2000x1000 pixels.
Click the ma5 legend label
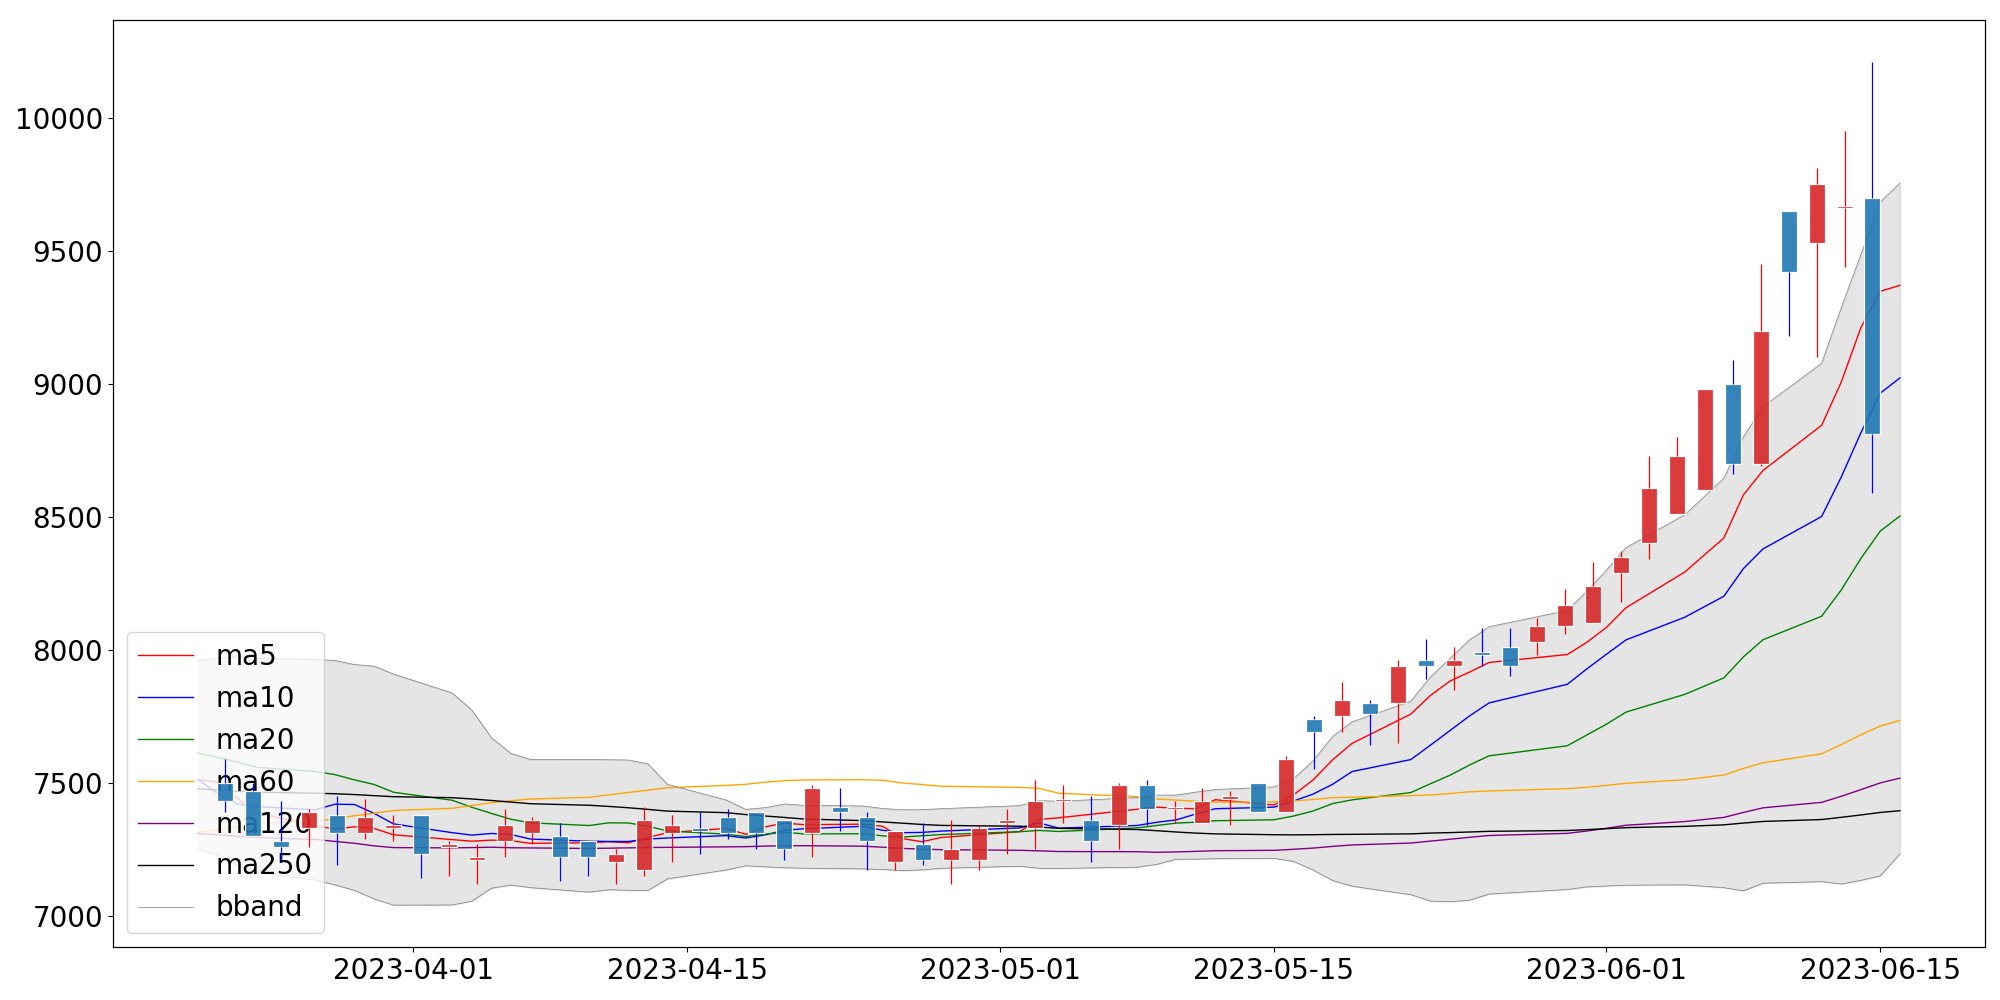point(245,656)
